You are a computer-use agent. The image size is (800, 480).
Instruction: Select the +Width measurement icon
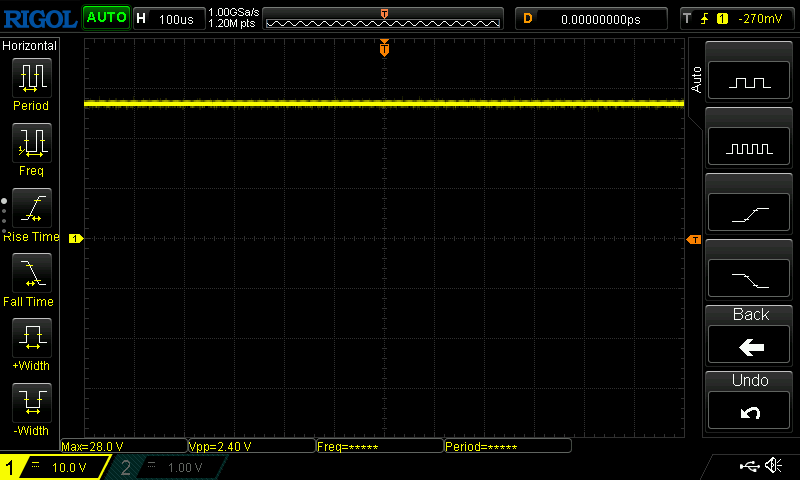coord(32,337)
